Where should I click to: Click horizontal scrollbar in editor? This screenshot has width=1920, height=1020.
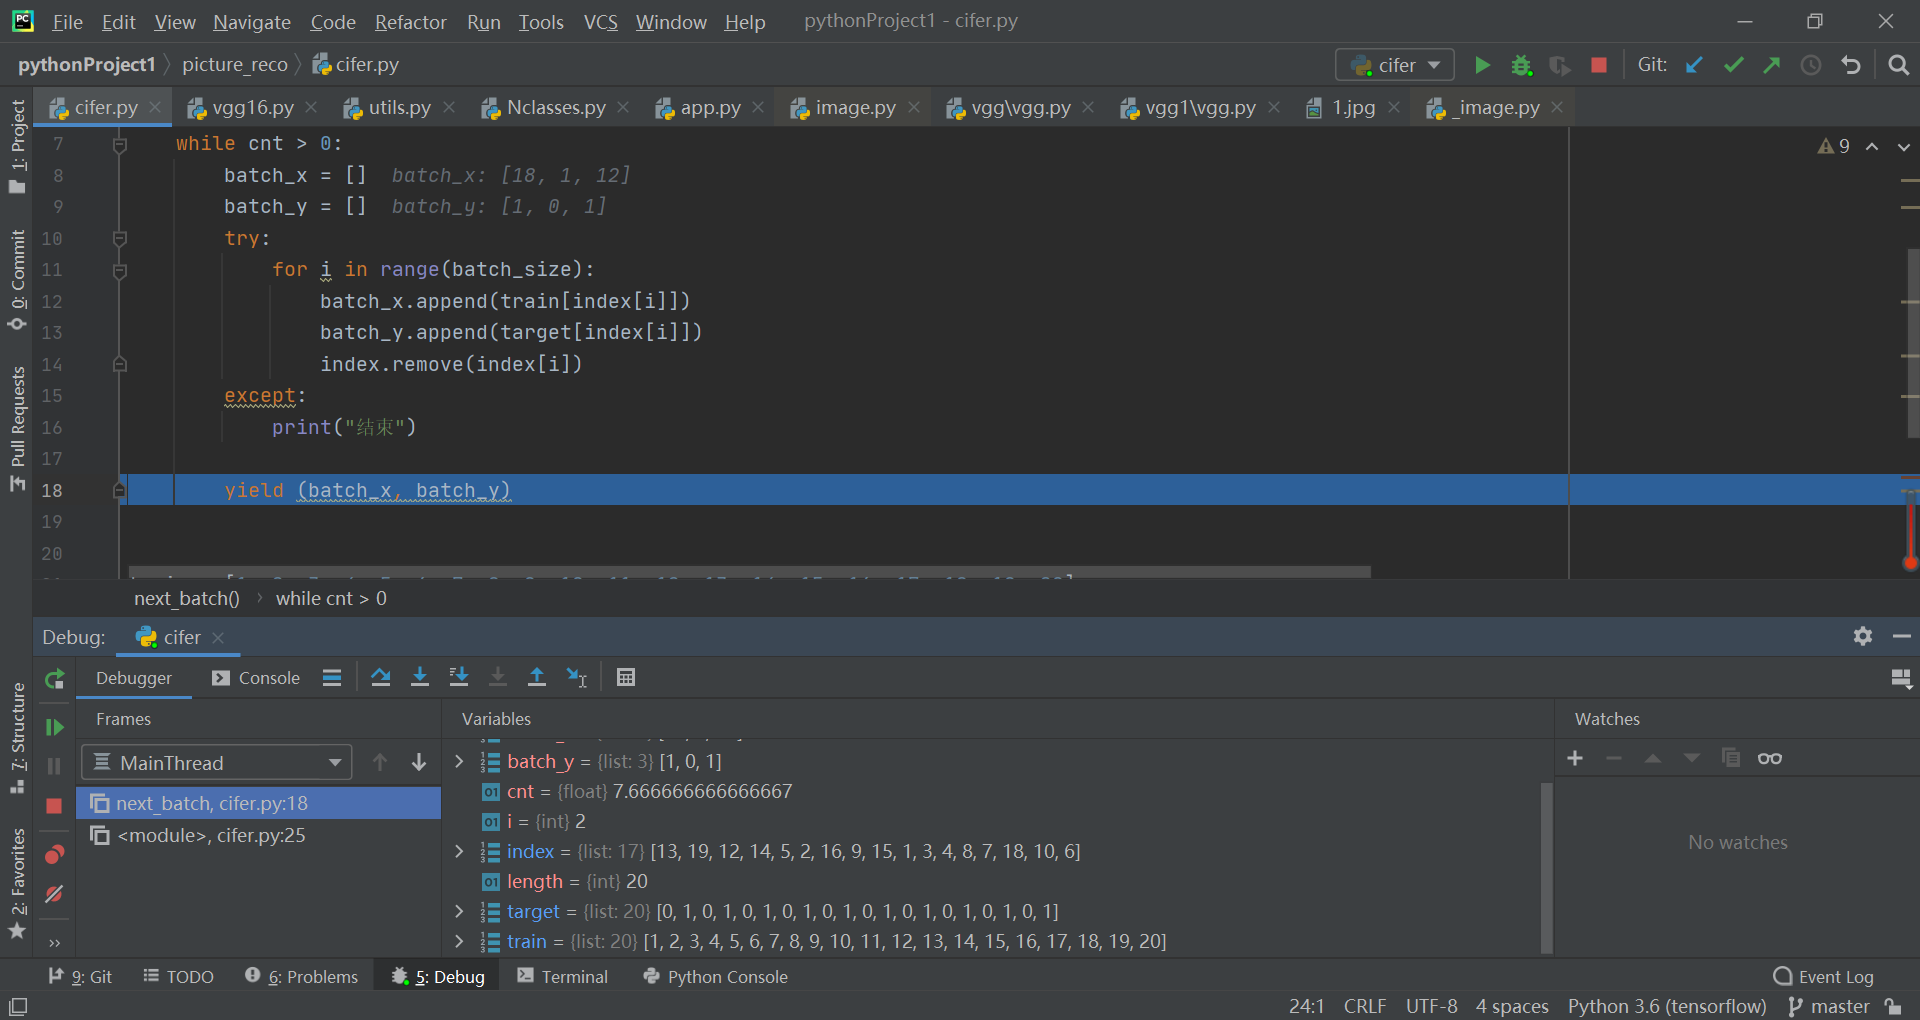point(750,572)
